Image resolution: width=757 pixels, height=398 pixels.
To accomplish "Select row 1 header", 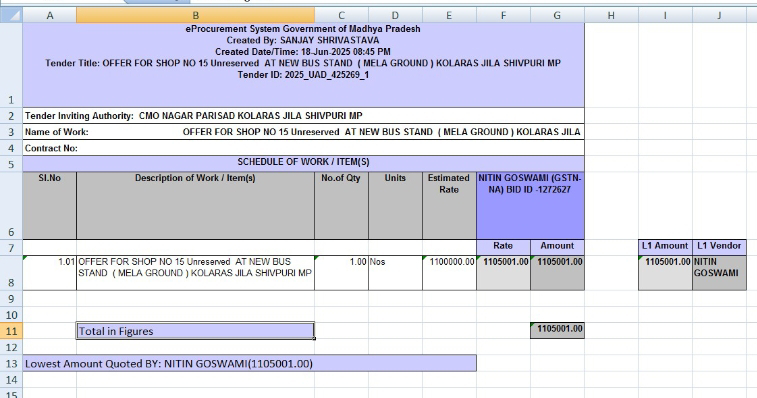I will (11, 65).
